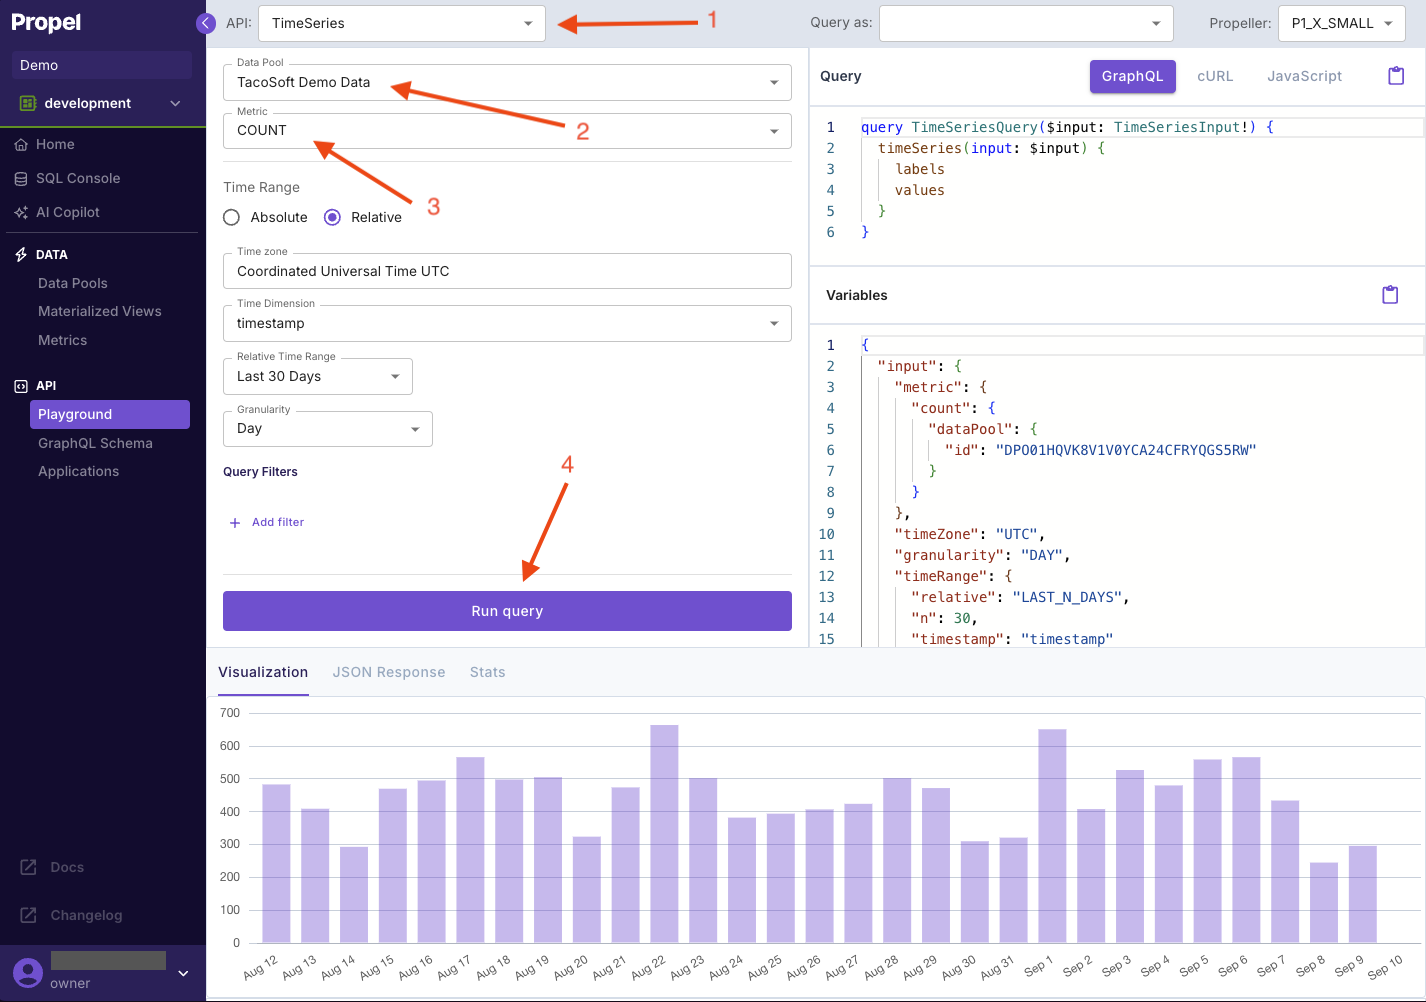The width and height of the screenshot is (1426, 1002).
Task: Collapse the query builder panel with the back arrow
Action: point(206,22)
